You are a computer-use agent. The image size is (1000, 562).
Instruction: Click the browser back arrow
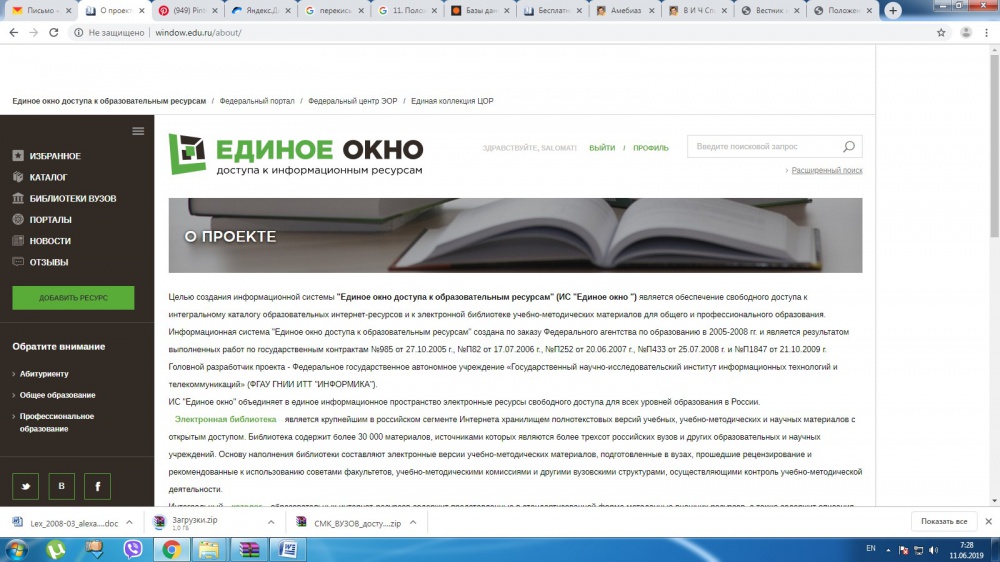(x=13, y=33)
